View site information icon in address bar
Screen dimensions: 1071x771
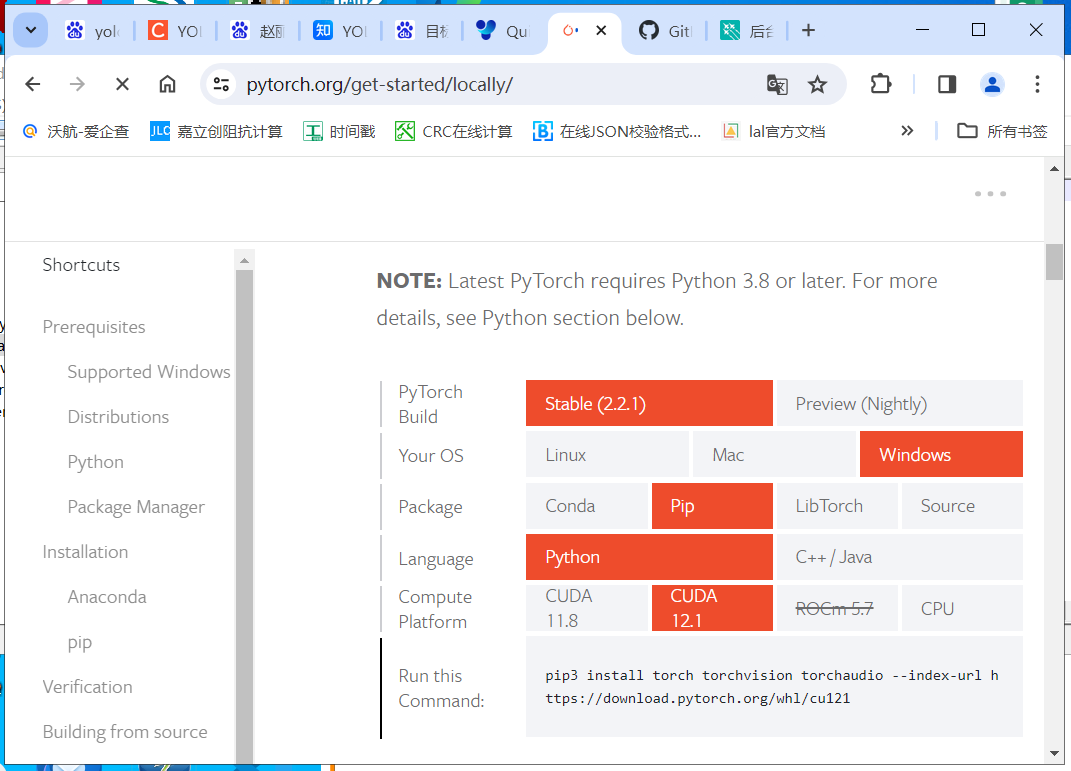tap(221, 85)
